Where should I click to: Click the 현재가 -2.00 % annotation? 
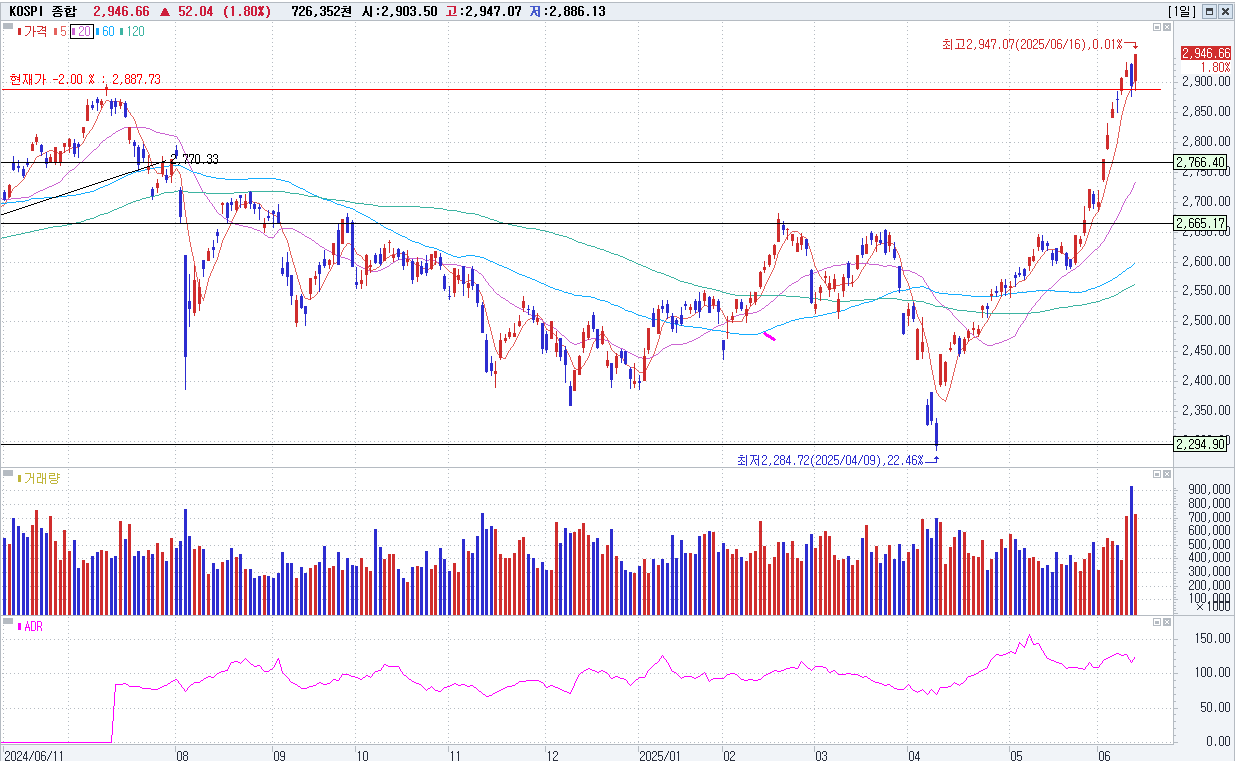pos(85,79)
